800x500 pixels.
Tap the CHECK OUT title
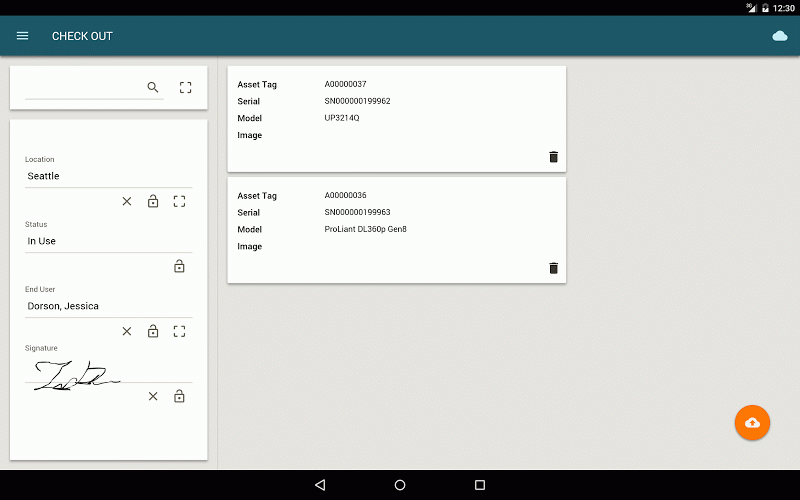tap(82, 36)
